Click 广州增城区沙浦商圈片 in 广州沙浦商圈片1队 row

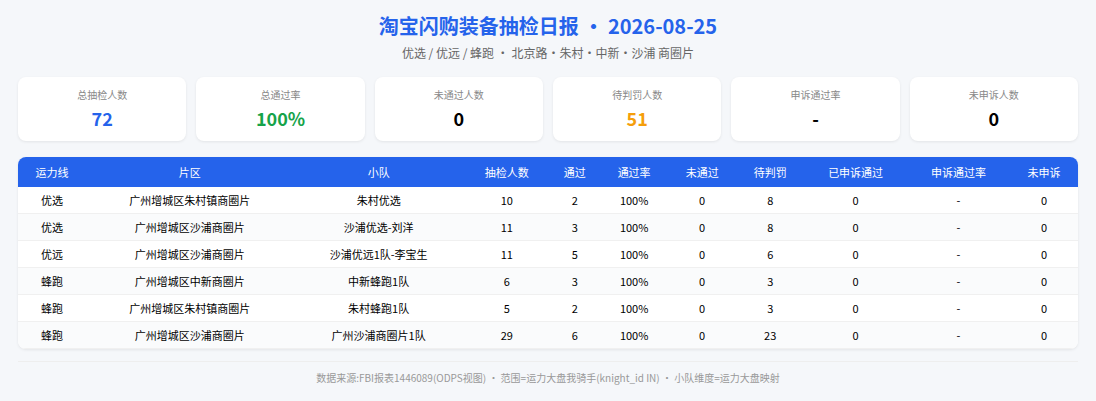189,335
